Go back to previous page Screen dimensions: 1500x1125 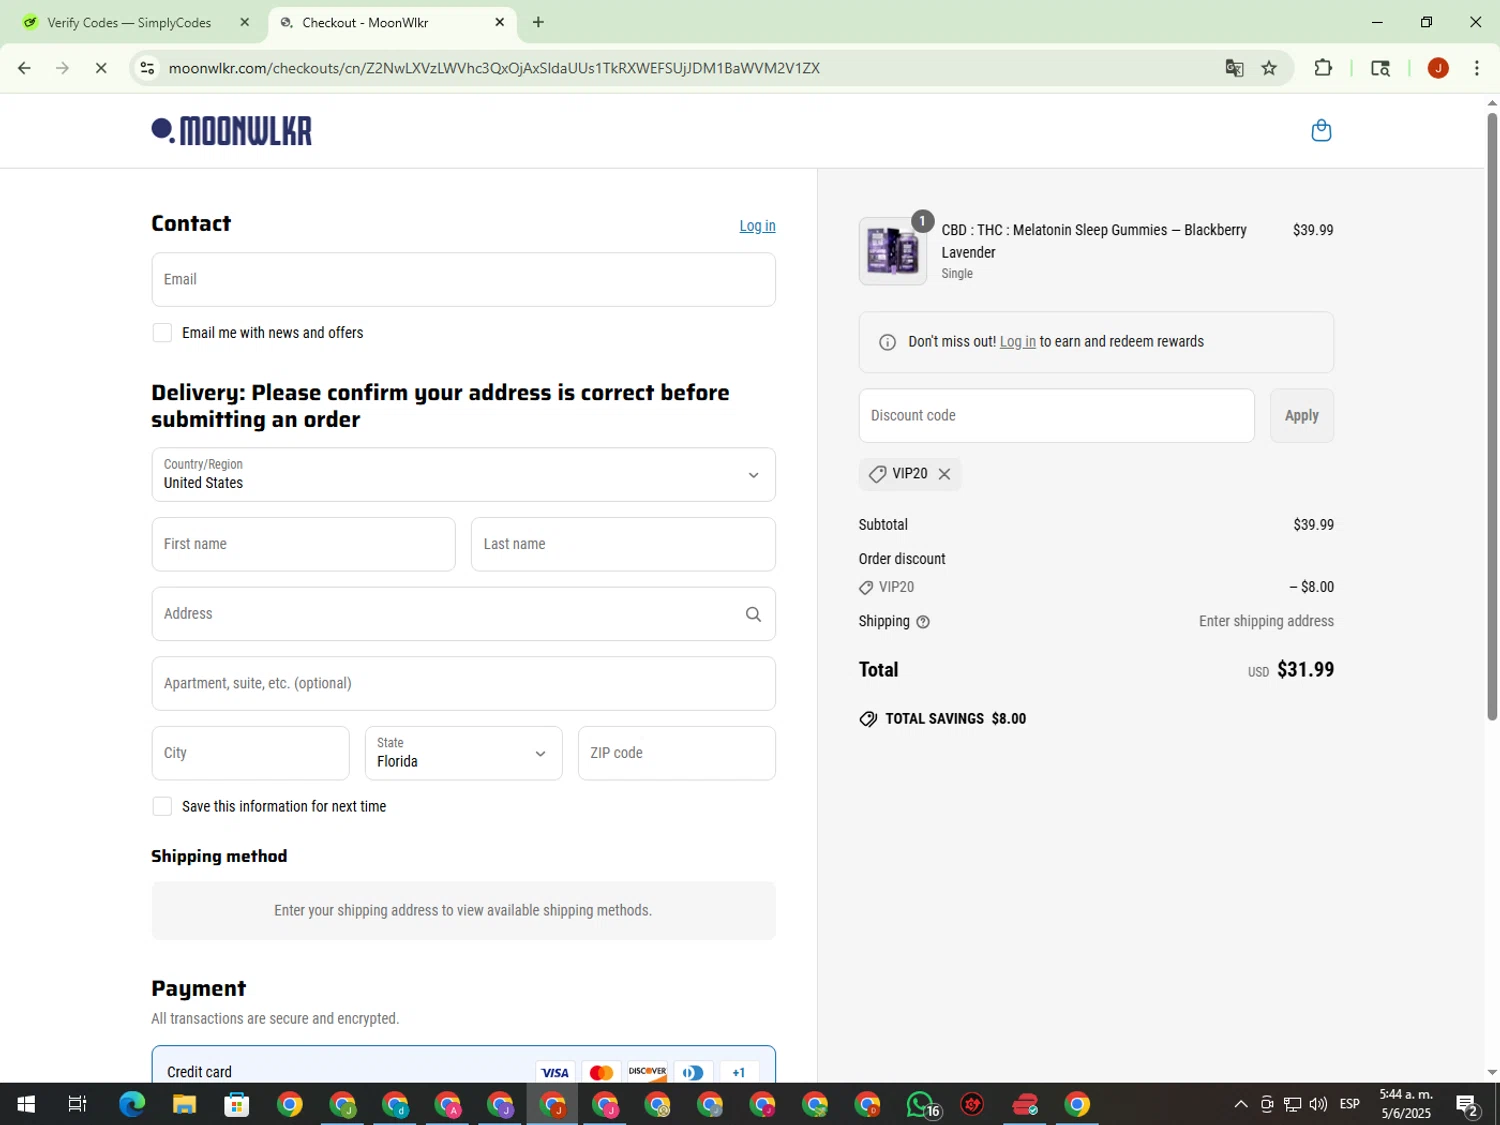pyautogui.click(x=24, y=68)
